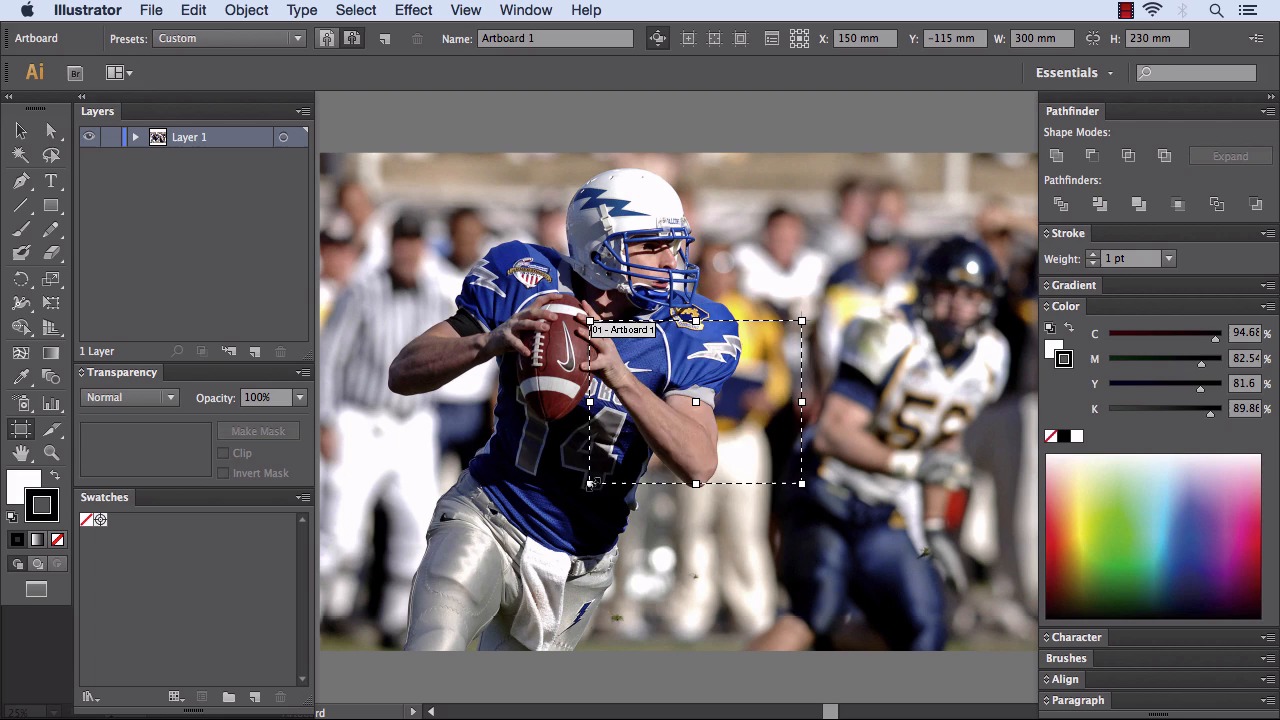Select the Rotate tool
1280x720 pixels.
[x=21, y=279]
